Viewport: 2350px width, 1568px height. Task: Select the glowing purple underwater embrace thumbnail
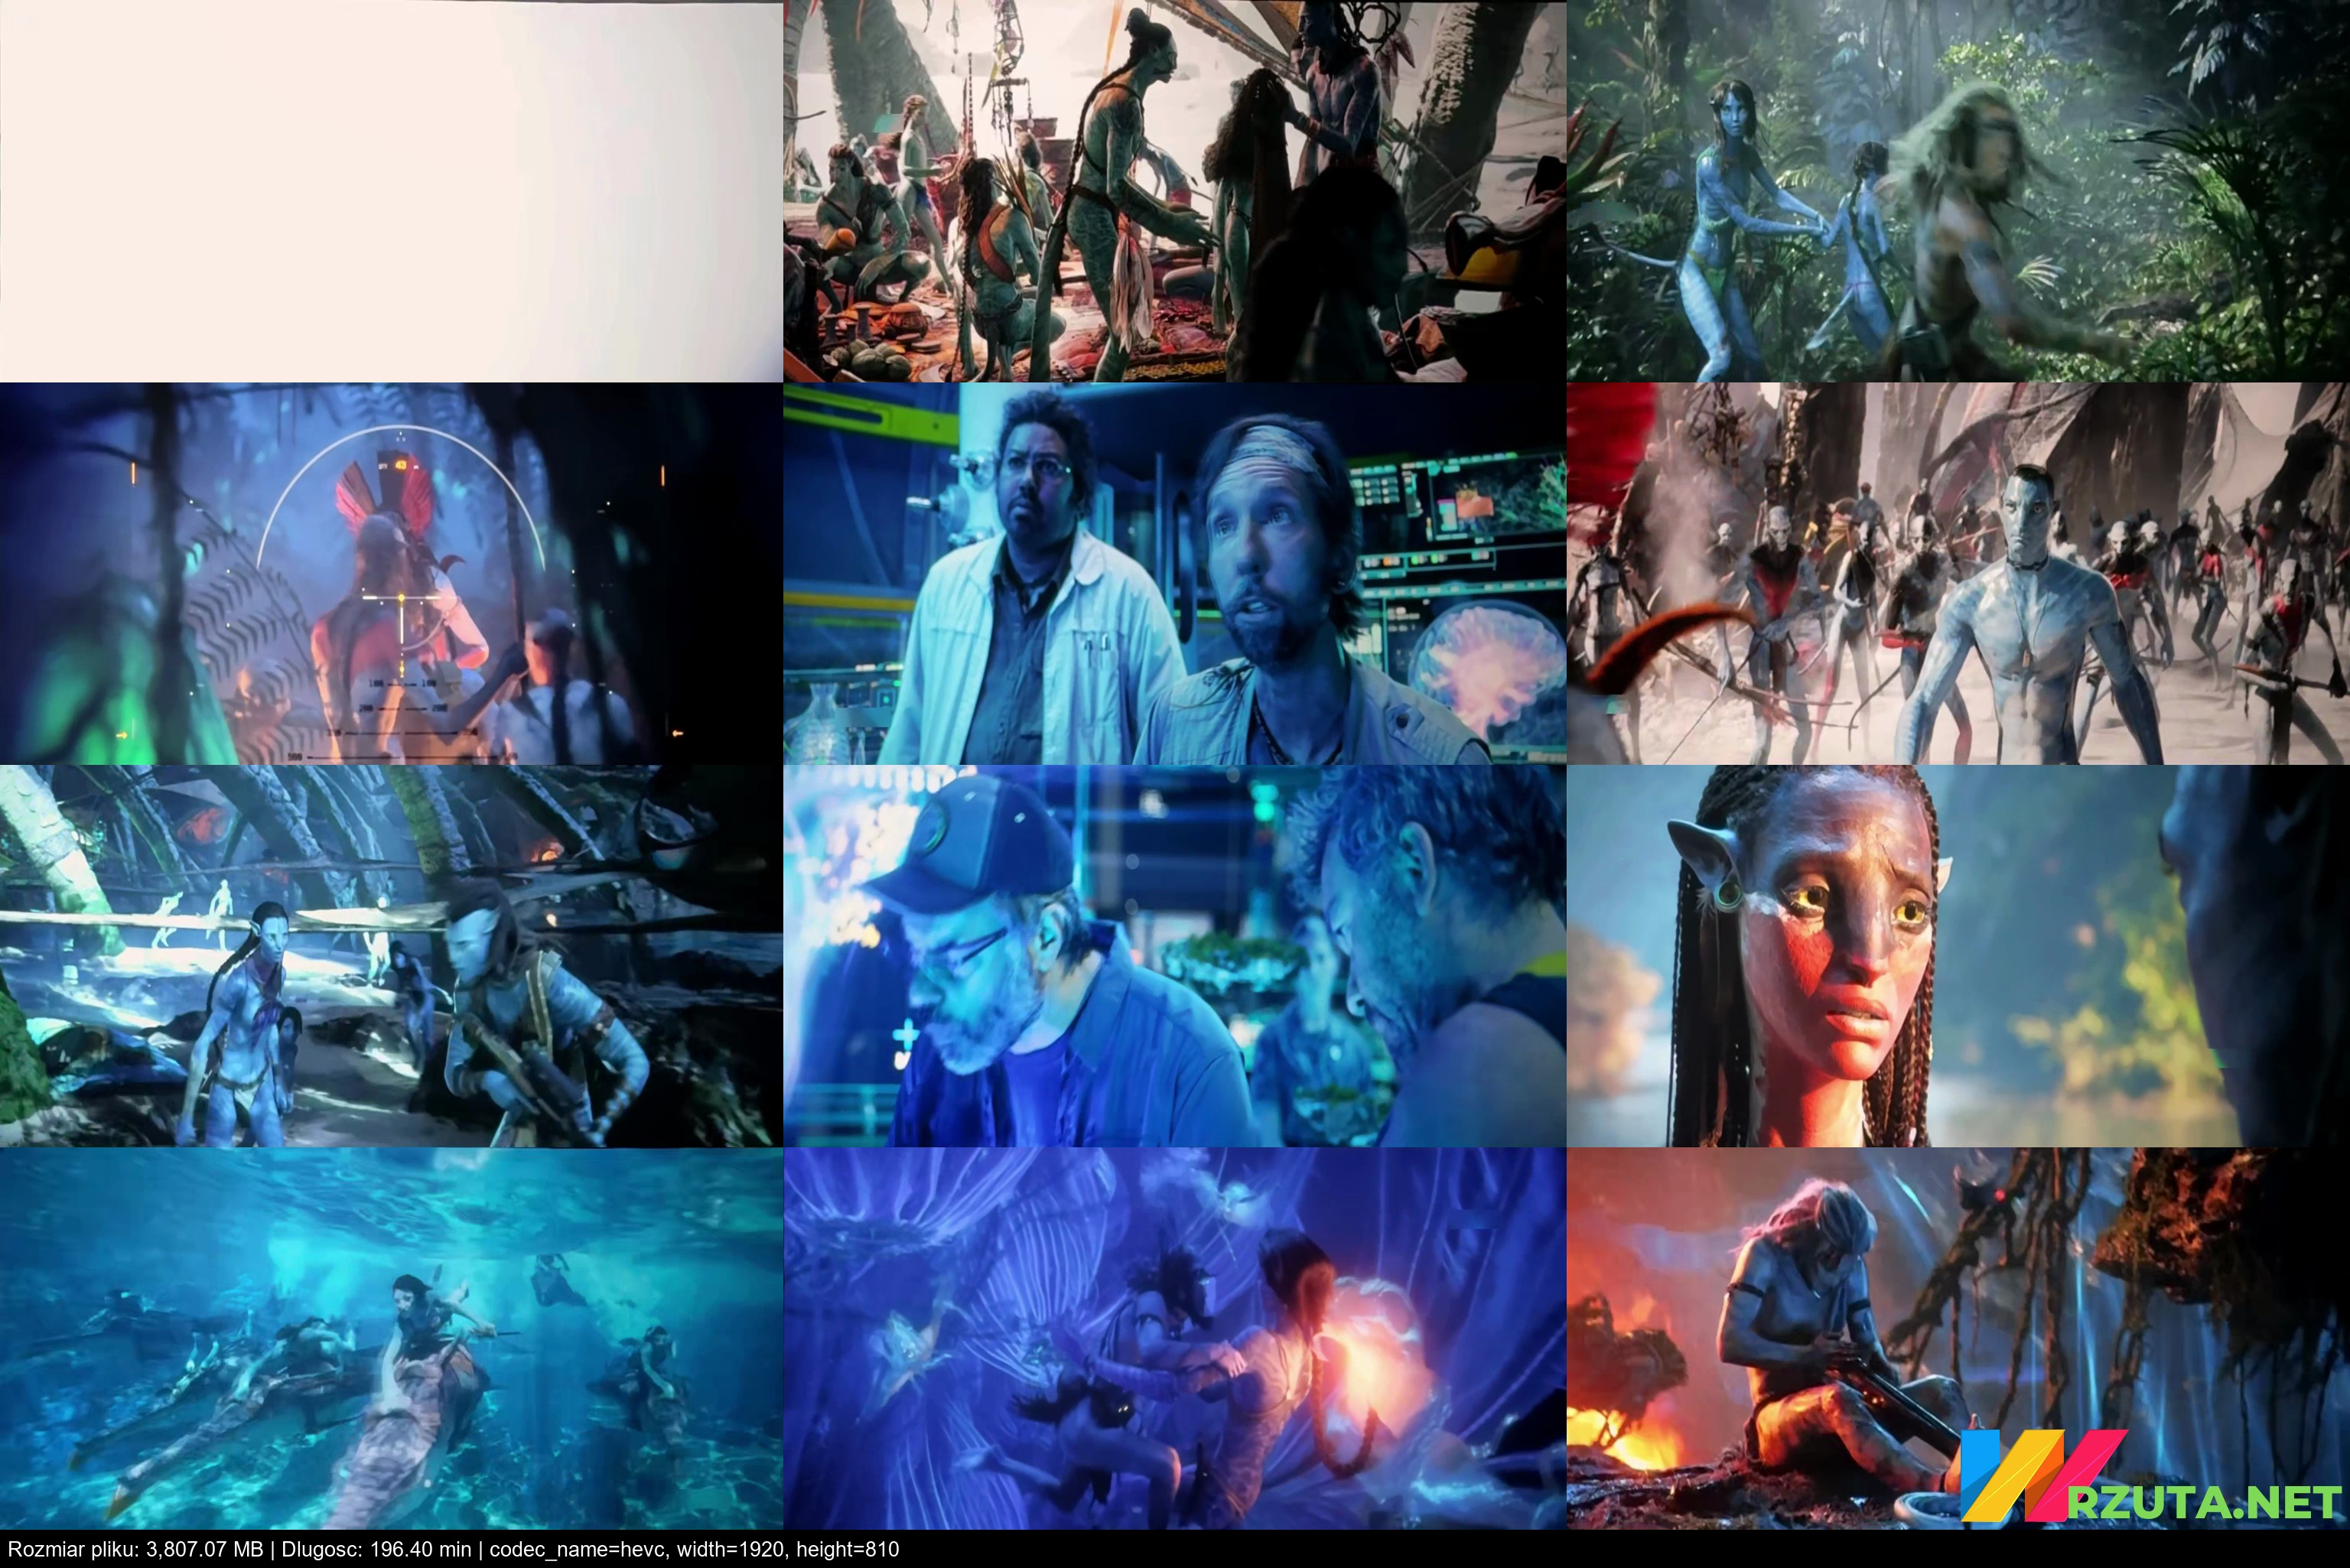tap(1174, 1338)
